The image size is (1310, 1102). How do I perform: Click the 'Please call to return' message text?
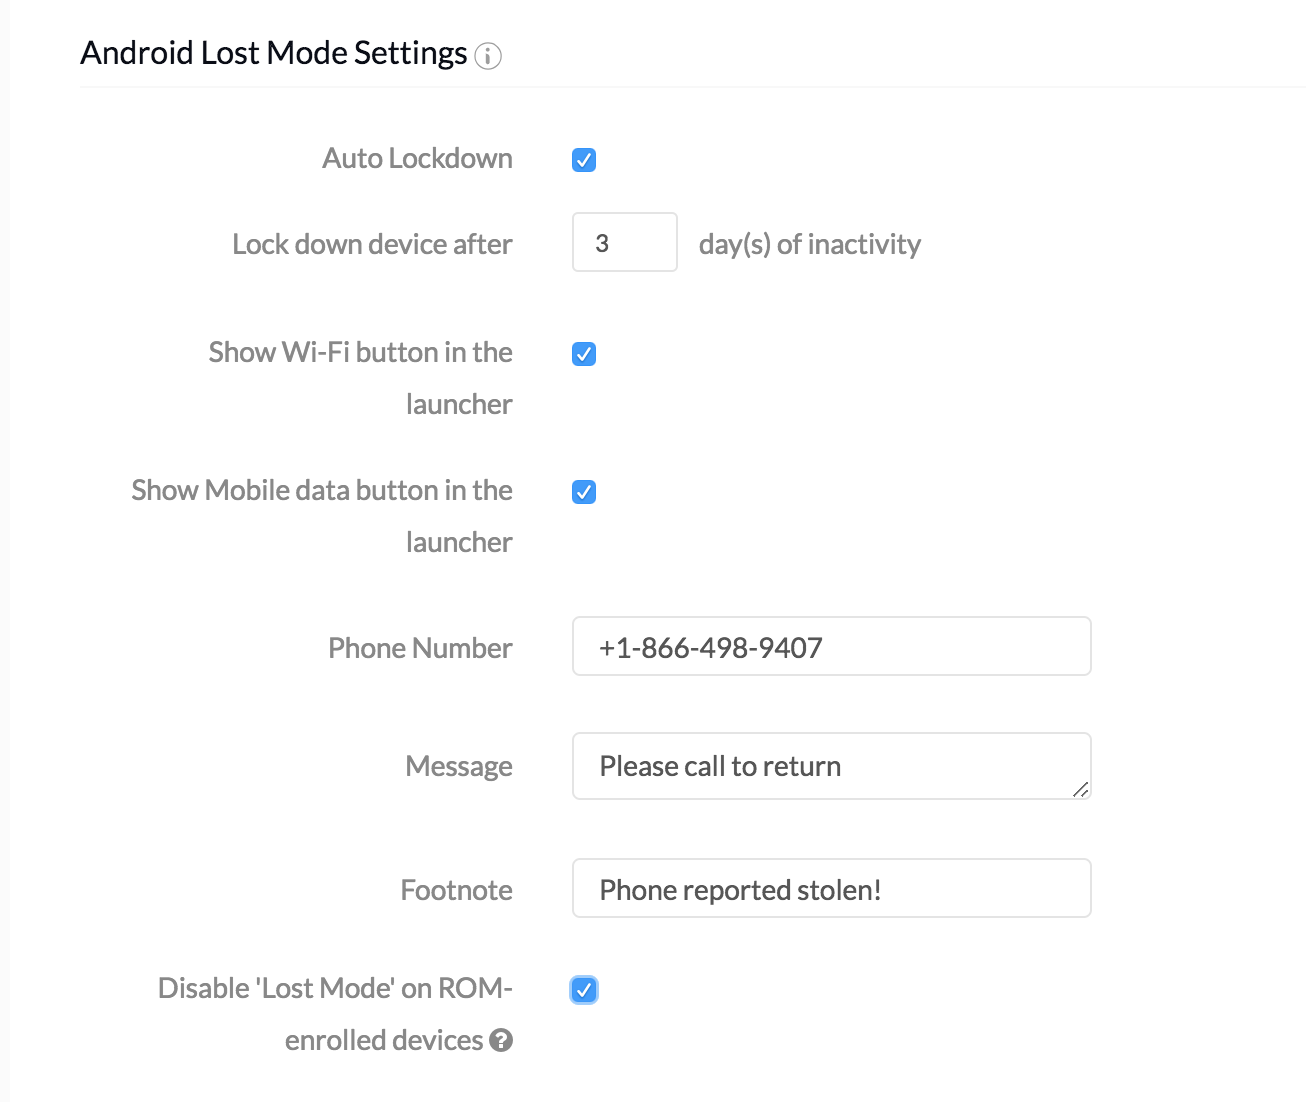(x=719, y=766)
